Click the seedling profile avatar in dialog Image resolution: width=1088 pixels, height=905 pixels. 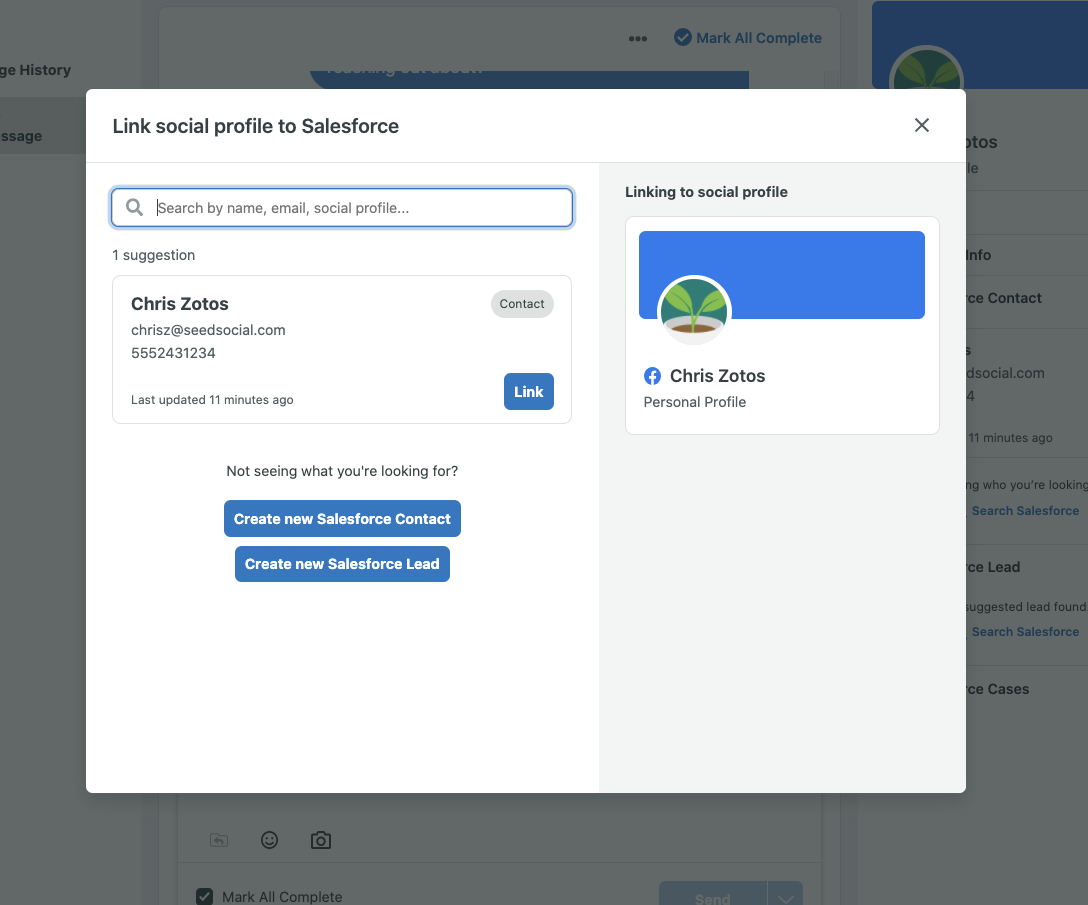pos(694,310)
